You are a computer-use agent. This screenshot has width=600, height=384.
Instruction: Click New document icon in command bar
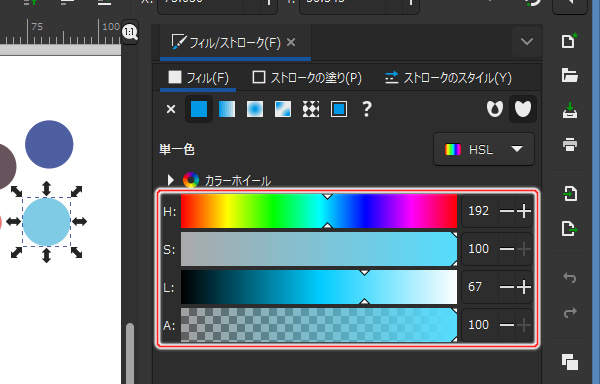tap(569, 41)
